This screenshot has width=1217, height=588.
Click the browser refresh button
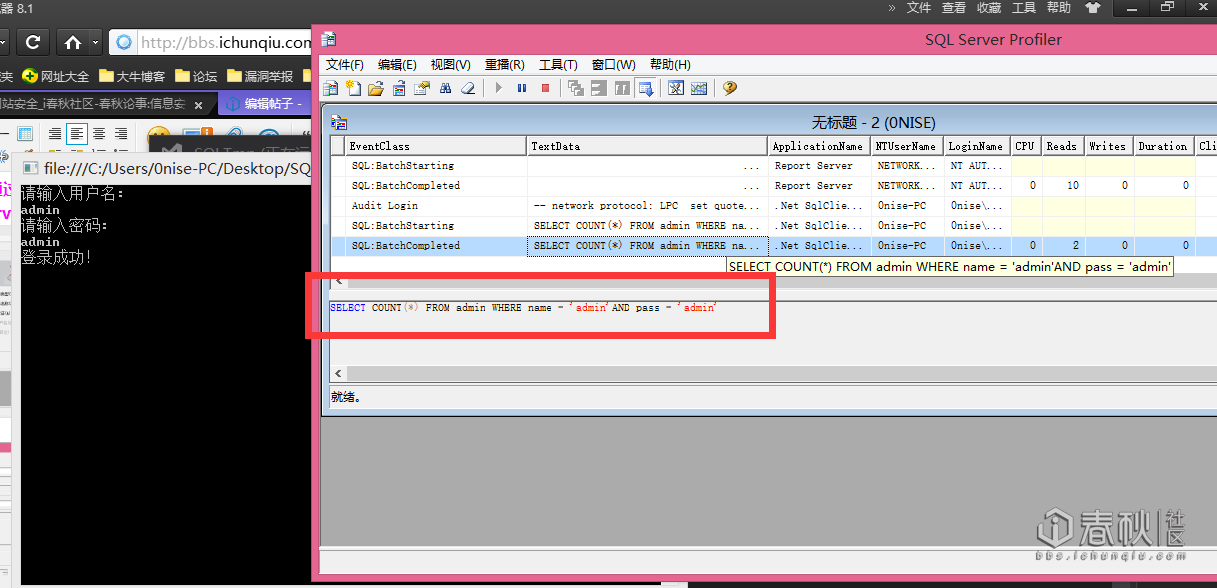pyautogui.click(x=33, y=42)
